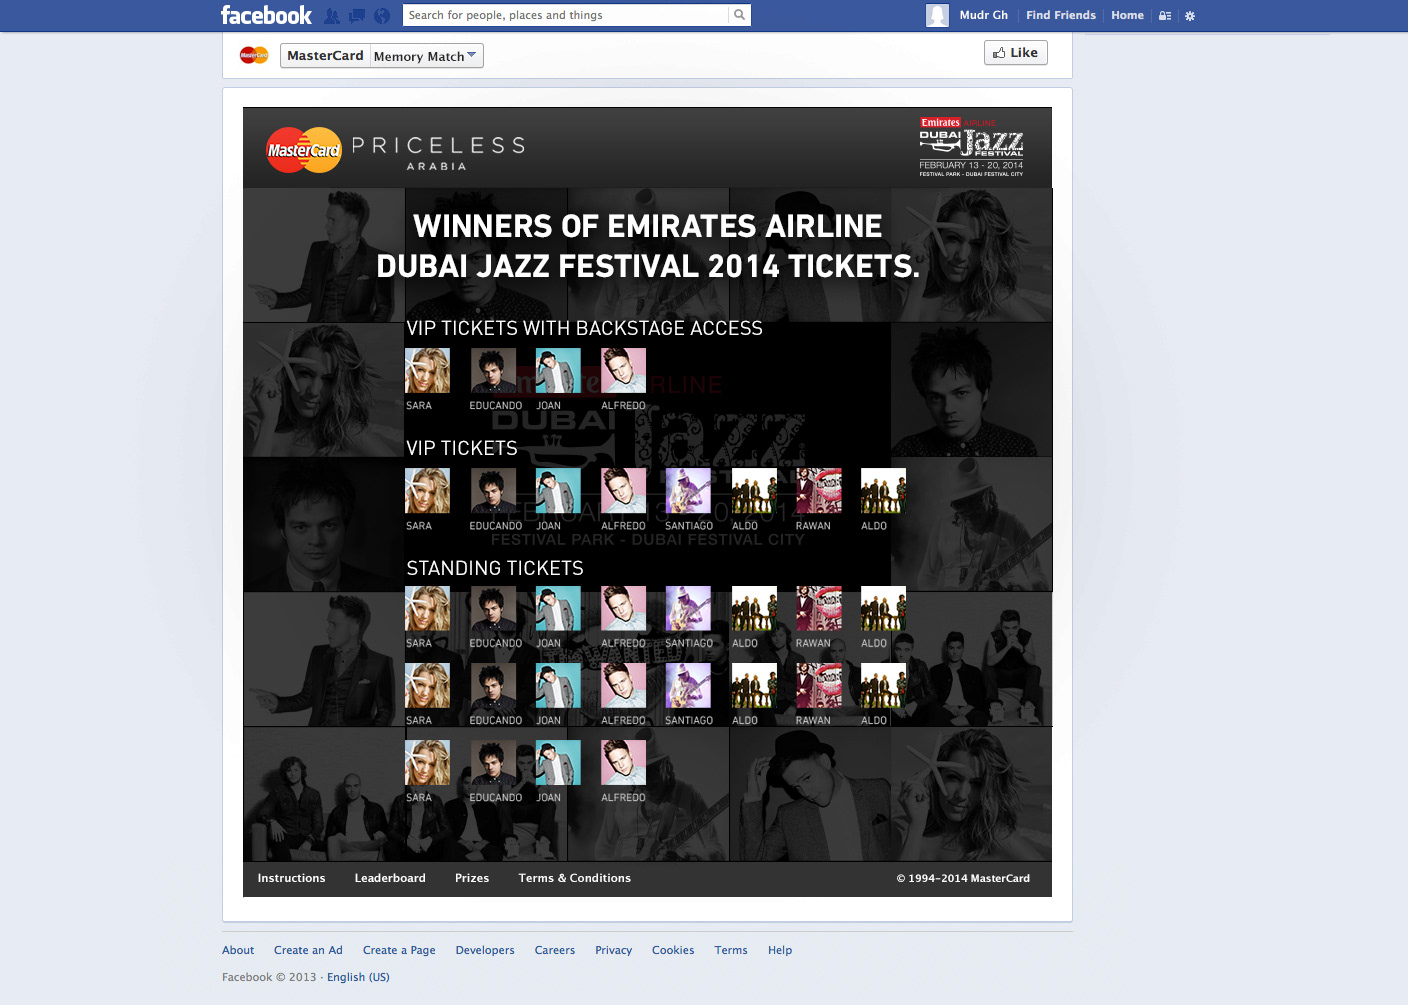Click the Emirates Dubai Jazz Festival logo
The image size is (1408, 1005).
971,147
